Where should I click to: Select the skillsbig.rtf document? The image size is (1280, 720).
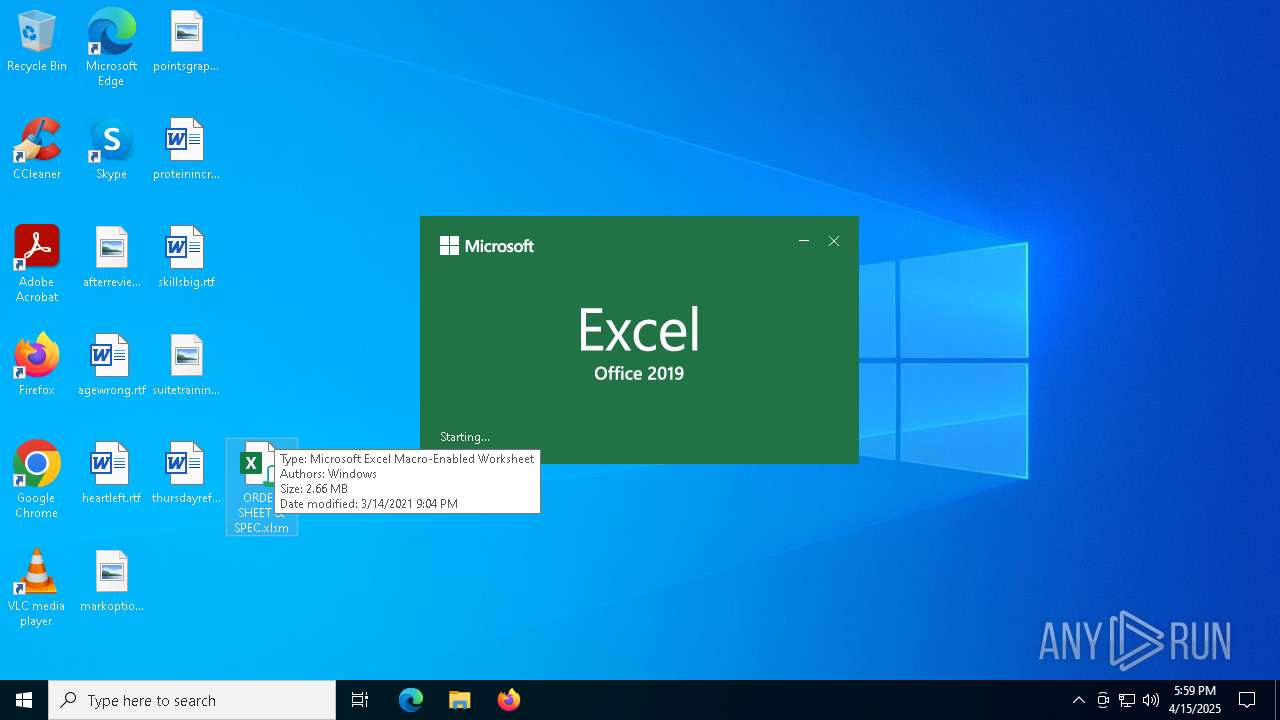186,258
